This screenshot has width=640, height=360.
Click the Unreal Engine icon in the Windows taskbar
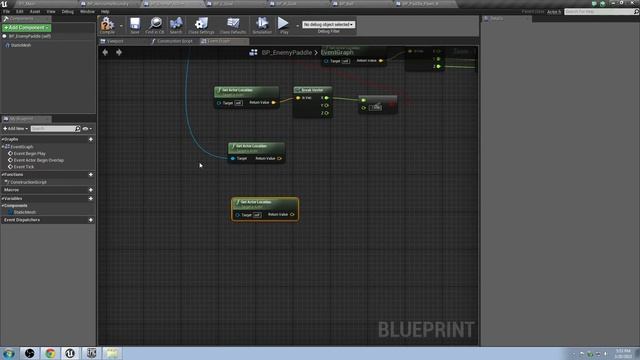click(x=70, y=353)
